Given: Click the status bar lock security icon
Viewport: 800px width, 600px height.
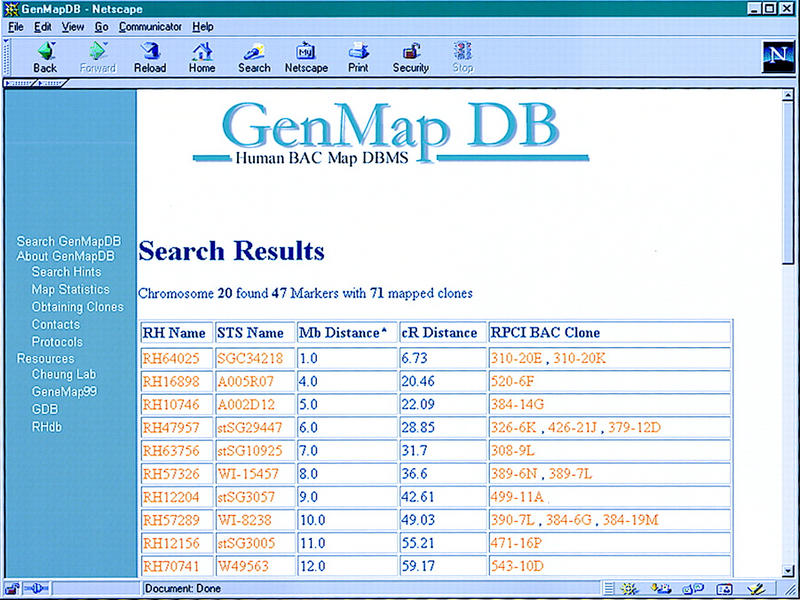Looking at the screenshot, I should pos(14,589).
